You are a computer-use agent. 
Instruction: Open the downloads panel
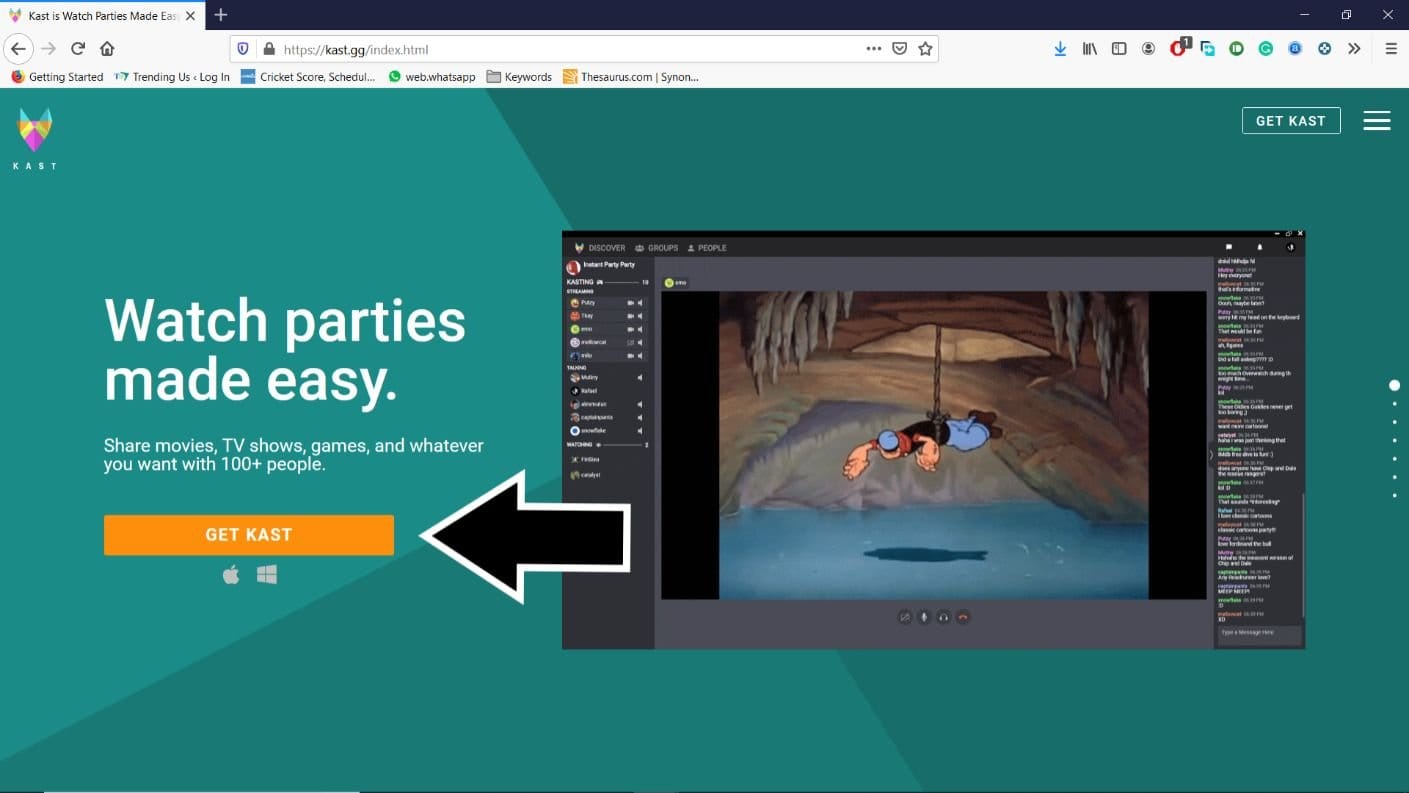[x=1060, y=48]
